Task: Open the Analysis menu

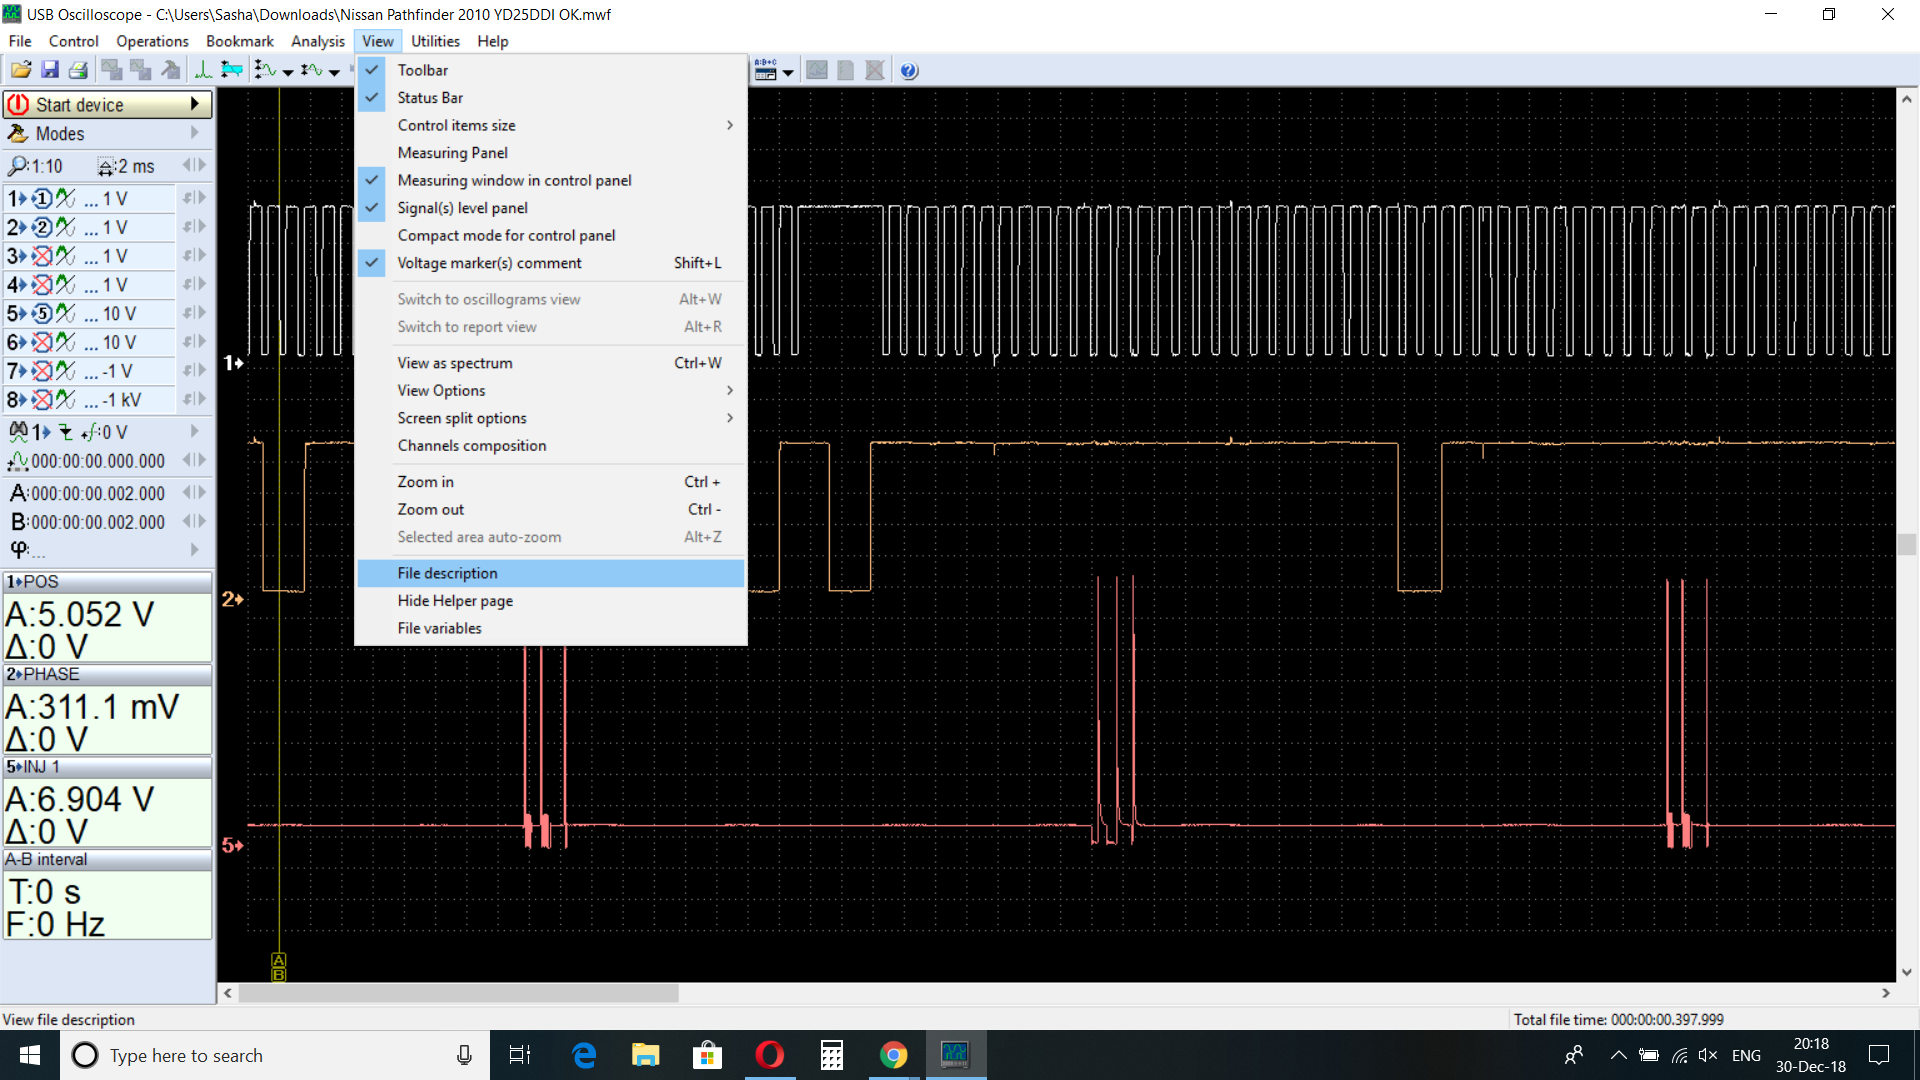Action: click(x=317, y=41)
